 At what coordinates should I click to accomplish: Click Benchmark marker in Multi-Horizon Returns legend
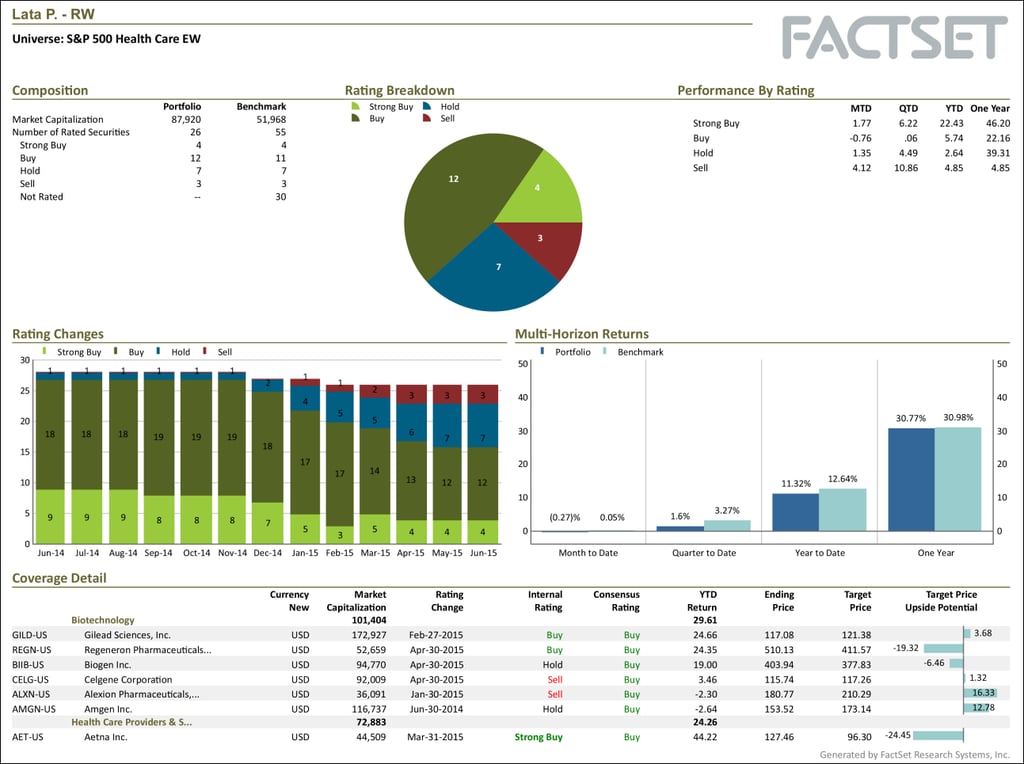coord(605,351)
